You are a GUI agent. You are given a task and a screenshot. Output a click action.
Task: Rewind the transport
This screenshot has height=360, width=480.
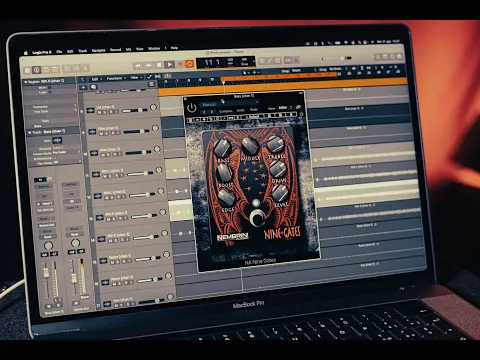[x=138, y=66]
